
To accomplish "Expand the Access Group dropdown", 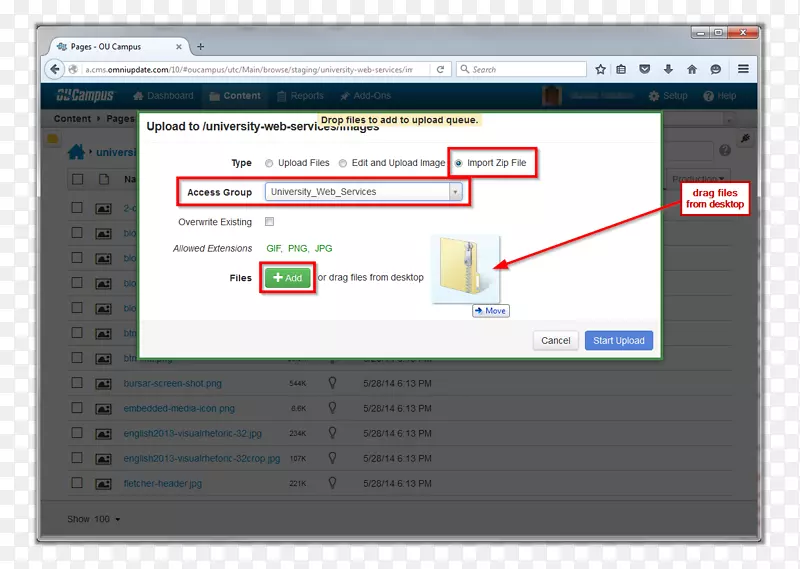I will coord(455,192).
